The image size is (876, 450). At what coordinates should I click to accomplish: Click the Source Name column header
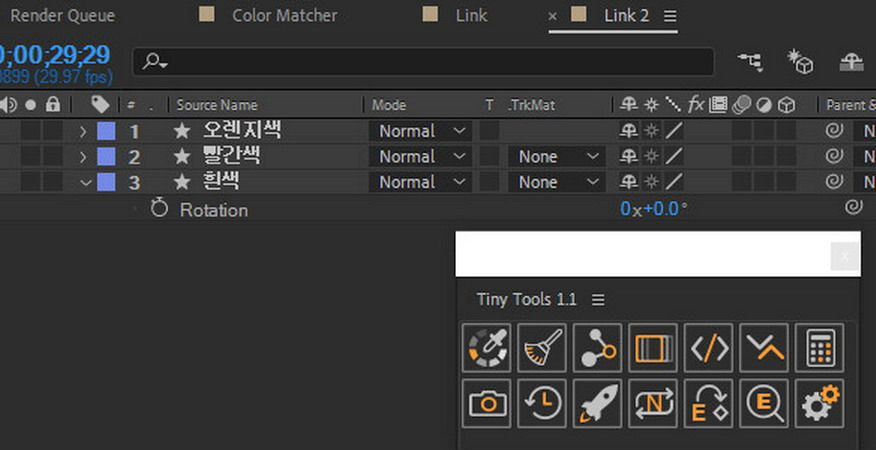(x=217, y=105)
